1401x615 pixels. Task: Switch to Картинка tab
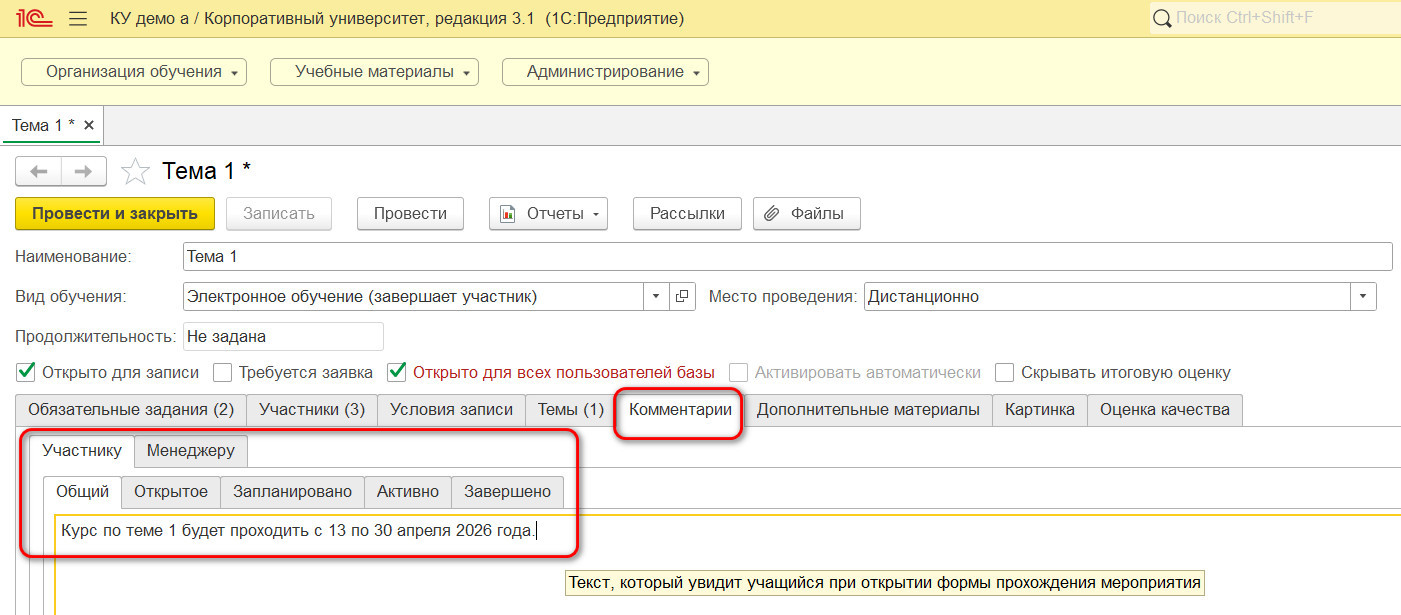(1040, 409)
